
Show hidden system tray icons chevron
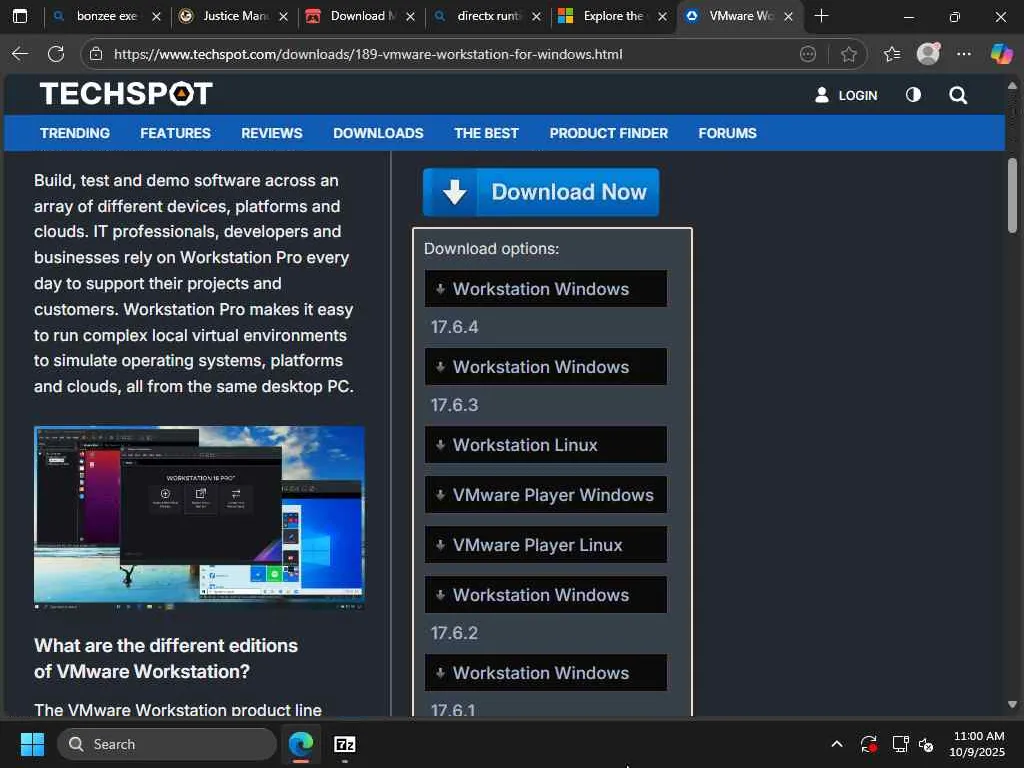pos(837,744)
